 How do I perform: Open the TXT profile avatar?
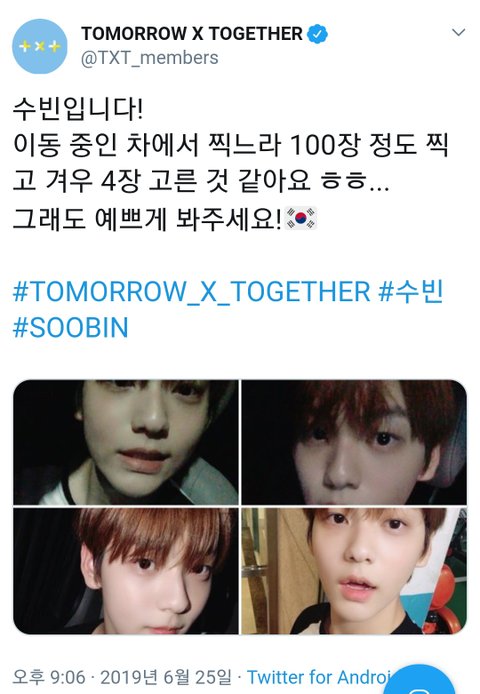(x=40, y=46)
